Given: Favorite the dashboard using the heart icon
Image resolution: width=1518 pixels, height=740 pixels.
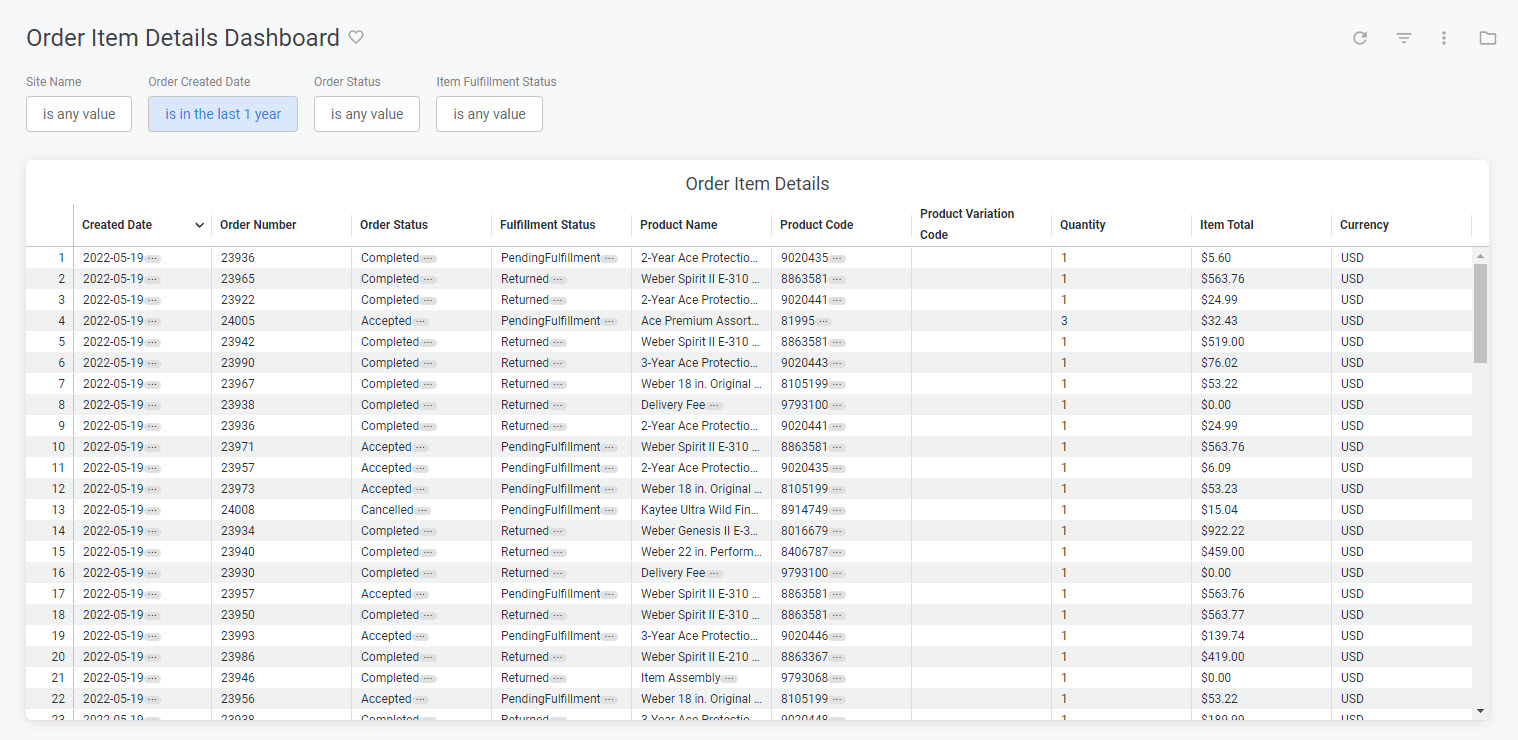Looking at the screenshot, I should pos(356,36).
